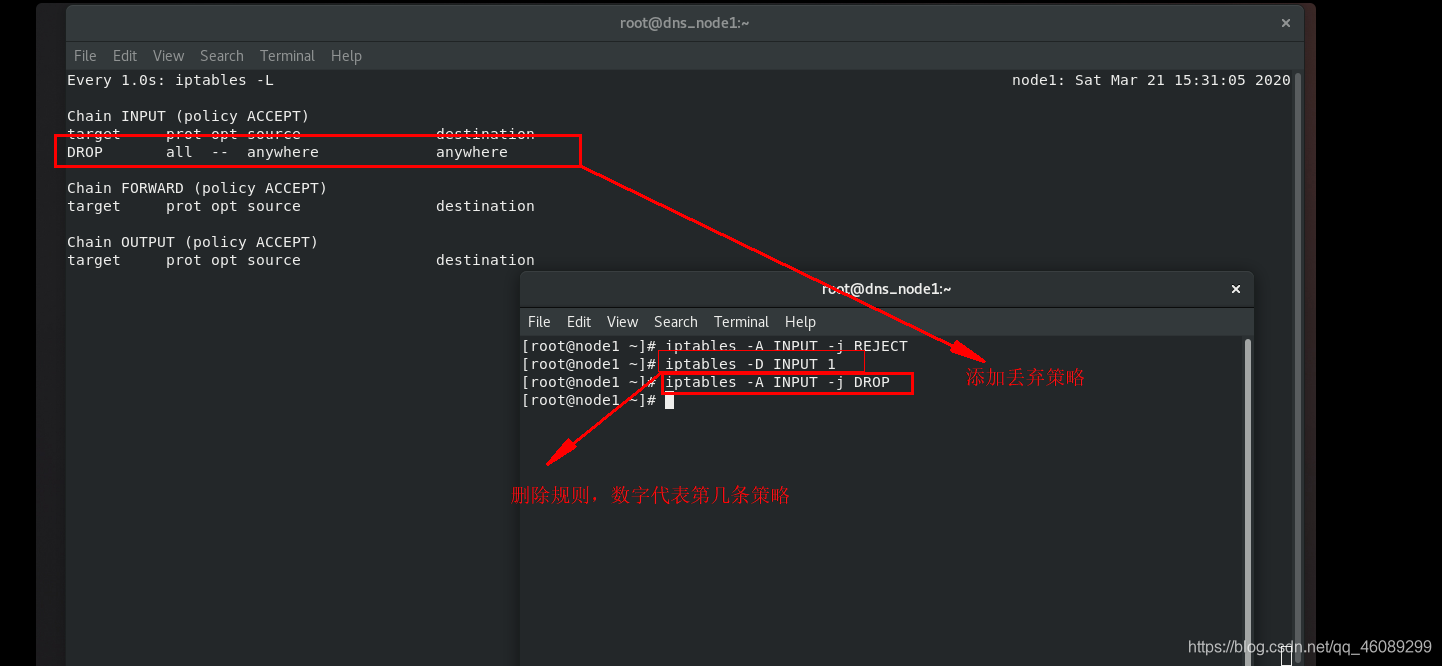The width and height of the screenshot is (1442, 666).
Task: Click the cursor at the last prompt
Action: [x=669, y=400]
